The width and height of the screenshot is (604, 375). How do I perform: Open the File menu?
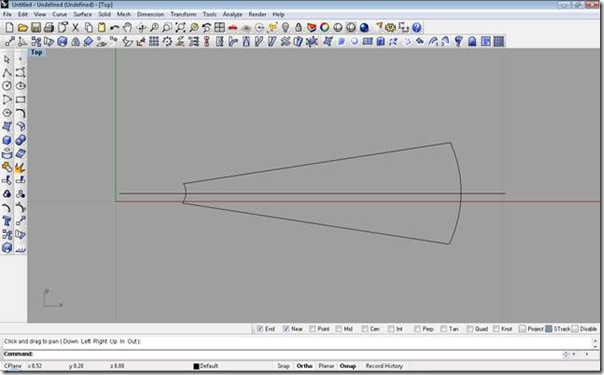click(7, 14)
